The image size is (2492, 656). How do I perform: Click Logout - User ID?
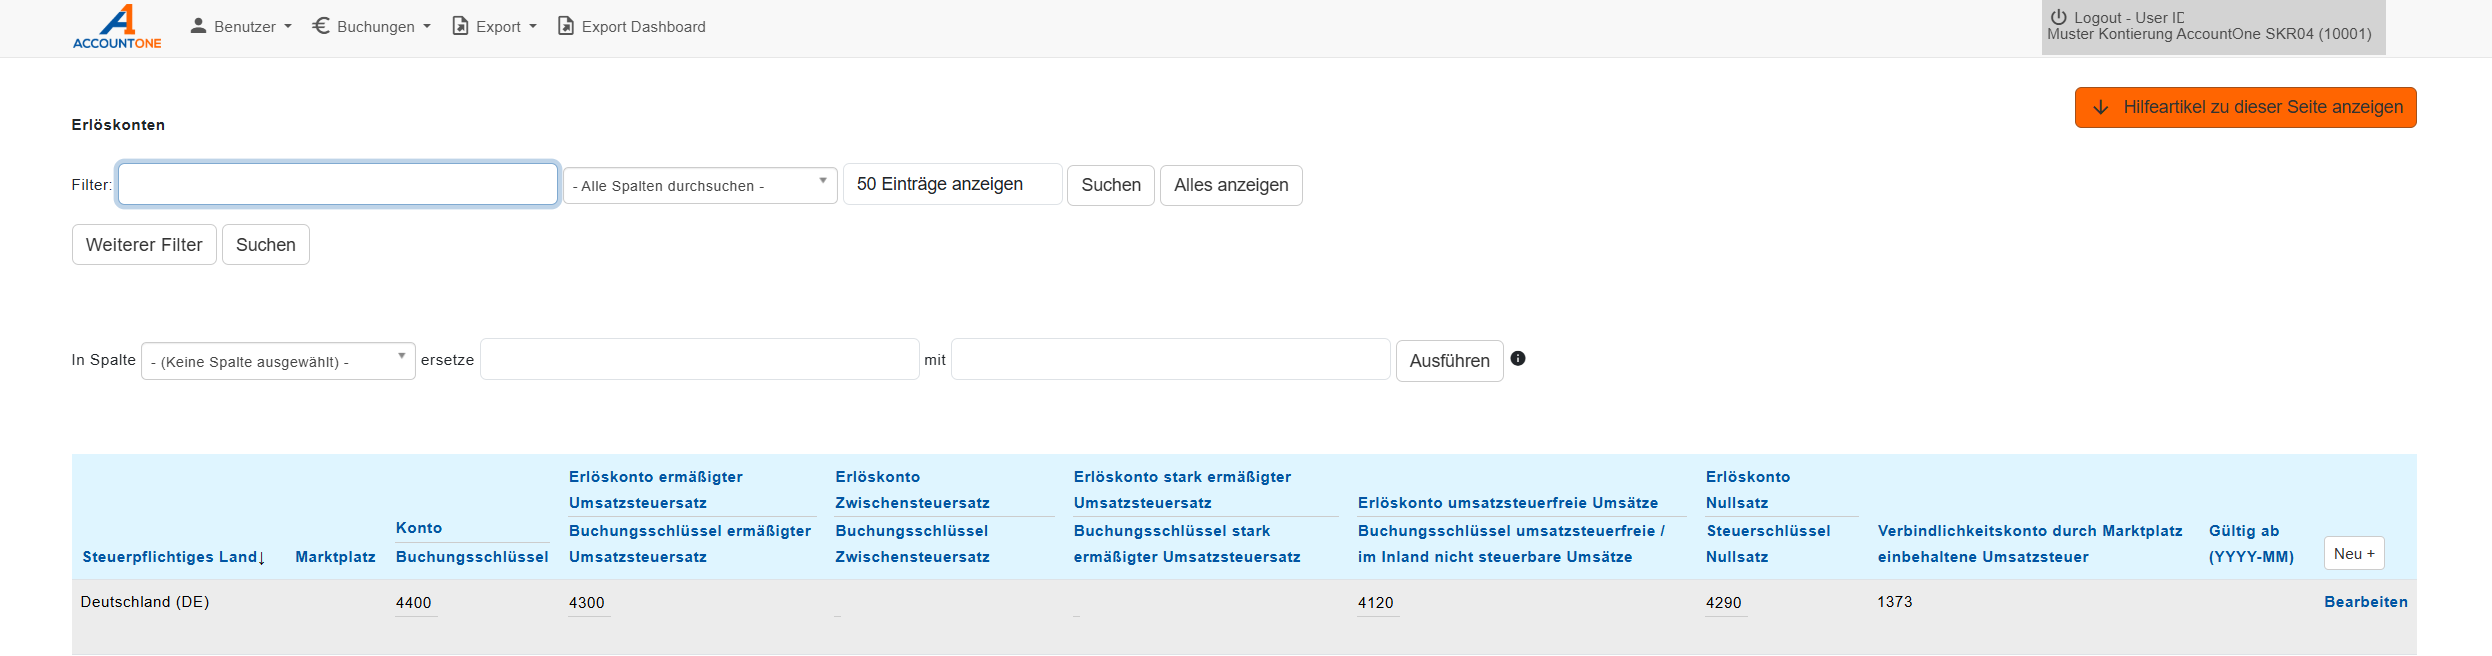click(x=2118, y=17)
